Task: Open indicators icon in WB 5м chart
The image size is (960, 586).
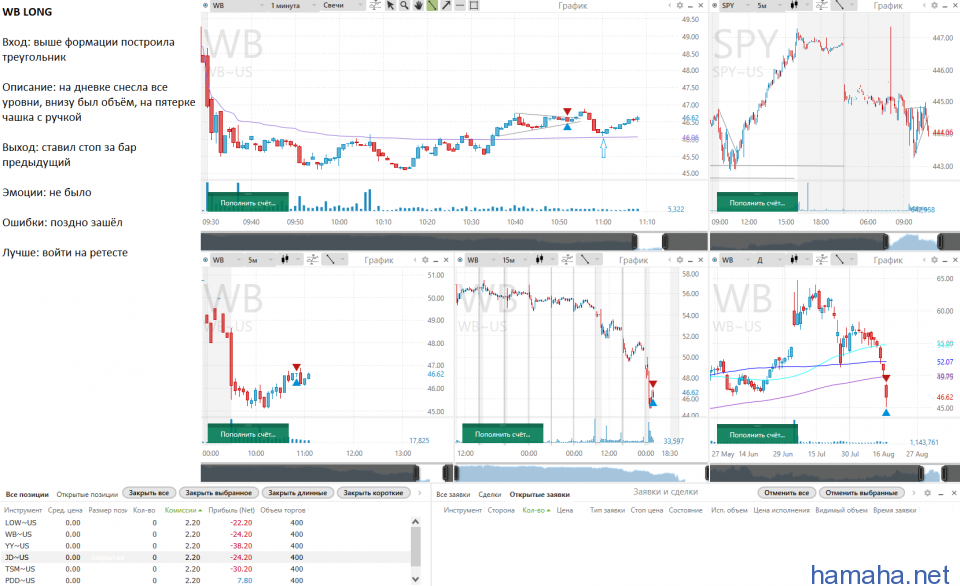Action: coord(312,260)
